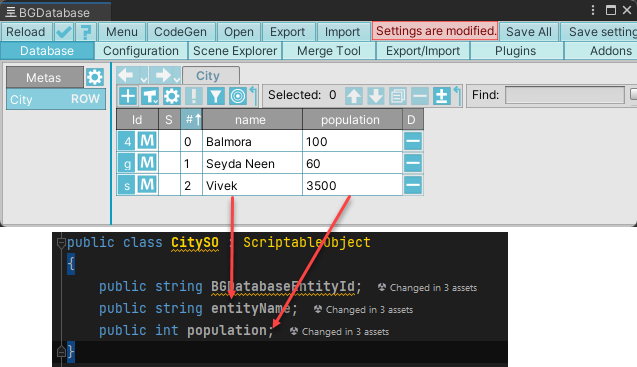This screenshot has width=637, height=367.
Task: Collapse the left toolbar group with hook arrow
Action: point(254,96)
